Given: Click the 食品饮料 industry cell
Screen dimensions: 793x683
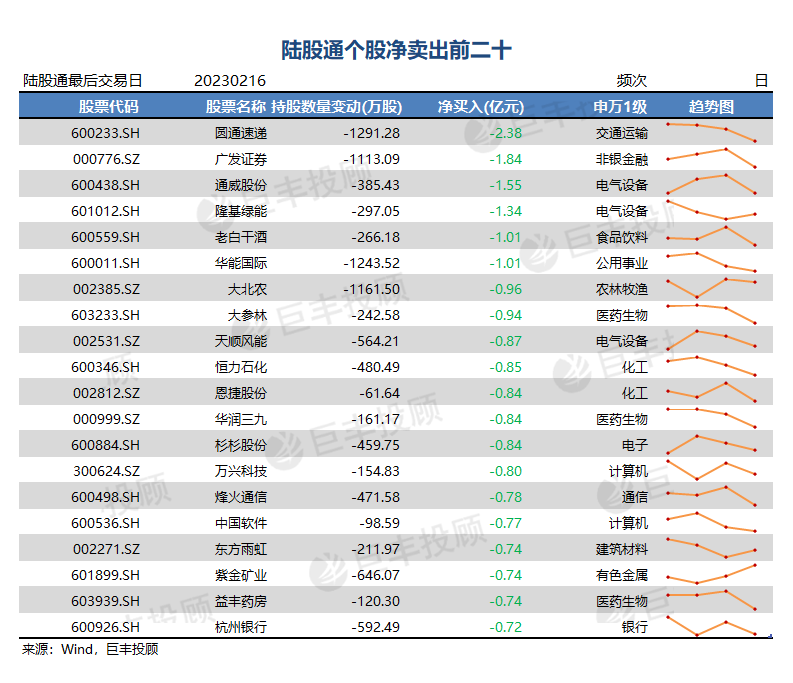Looking at the screenshot, I should click(x=622, y=237).
